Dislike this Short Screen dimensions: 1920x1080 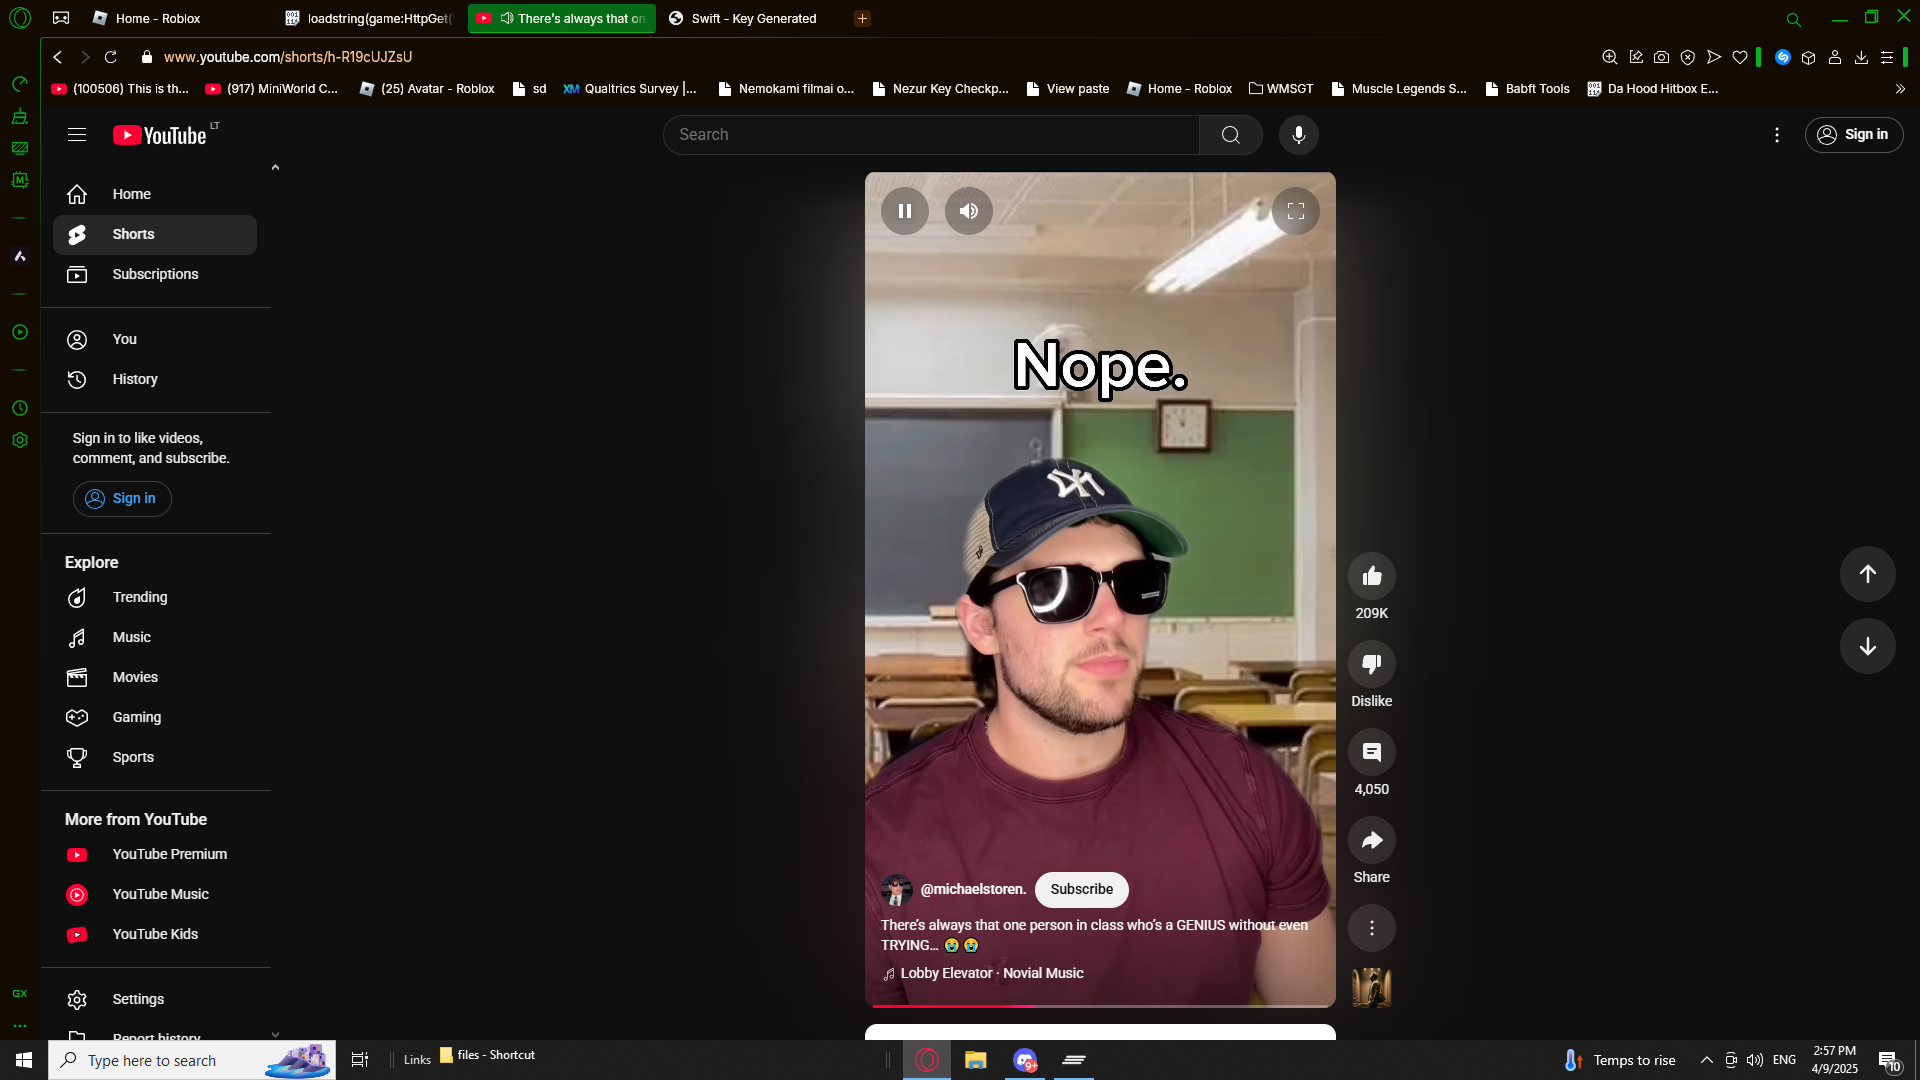pos(1371,664)
